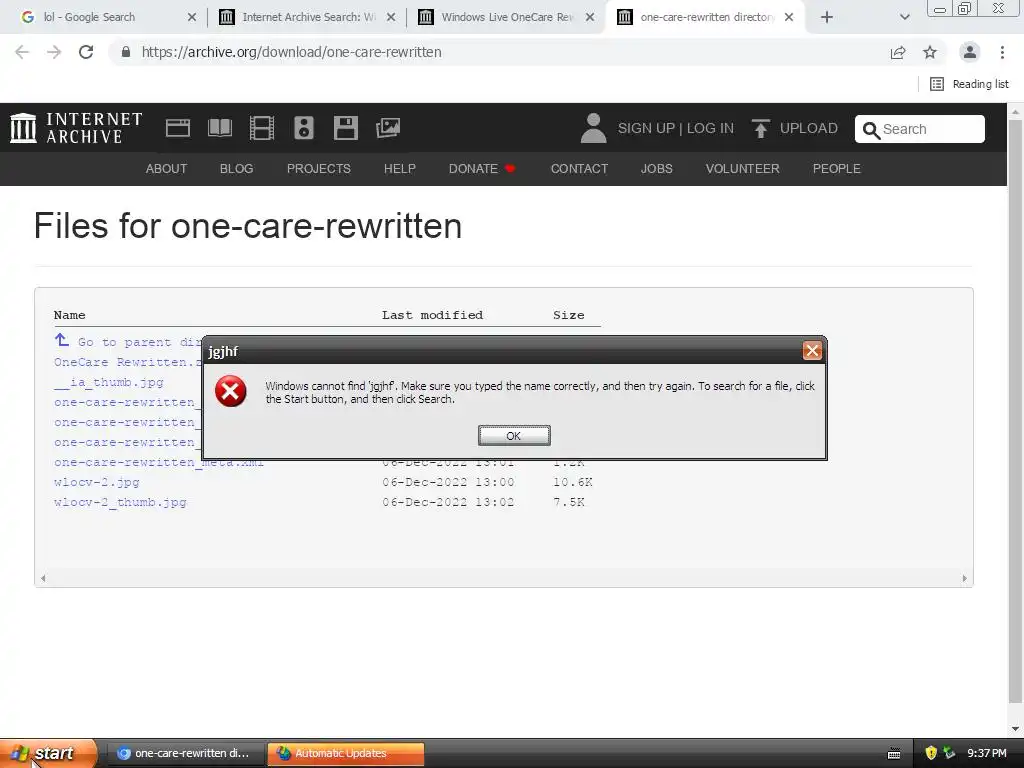
Task: Click the parent directory up-arrow icon
Action: 61,340
